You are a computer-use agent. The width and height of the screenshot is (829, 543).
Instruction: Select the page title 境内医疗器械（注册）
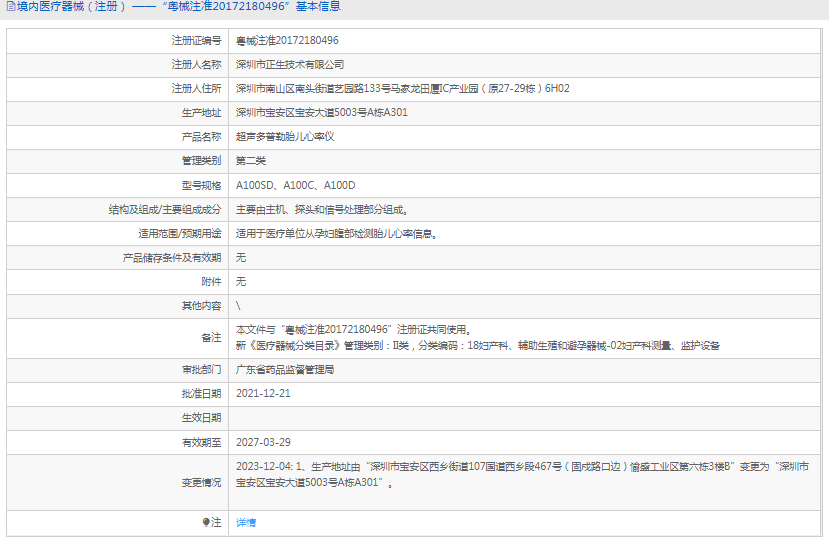pyautogui.click(x=72, y=6)
